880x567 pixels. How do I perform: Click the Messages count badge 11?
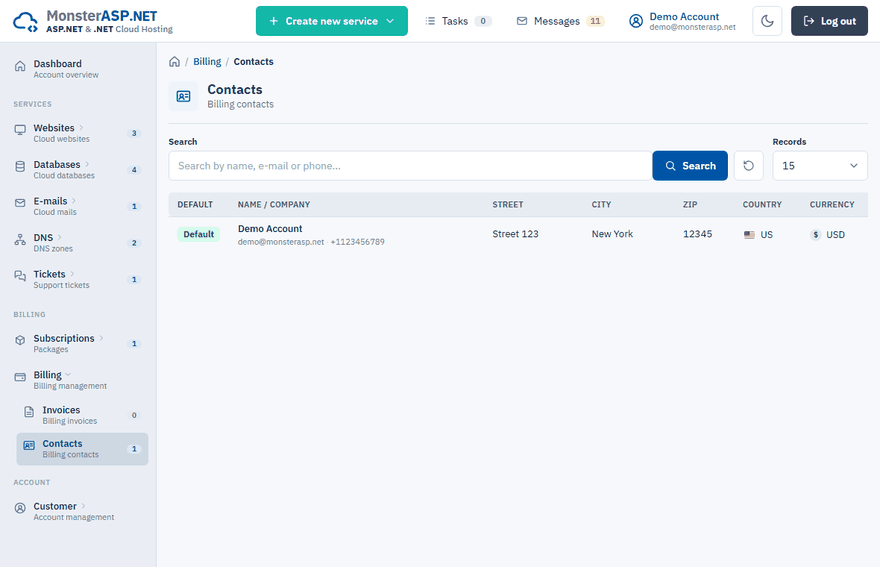point(595,21)
